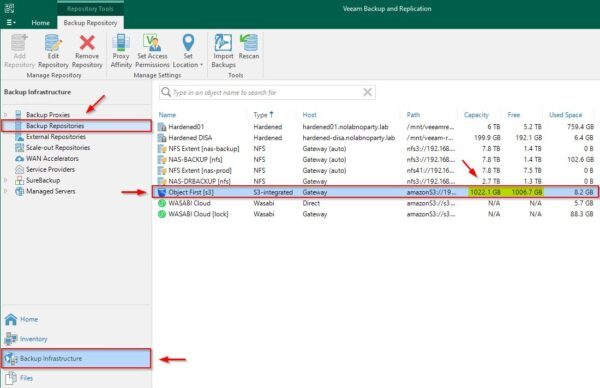Click the search magnifier icon
Screen dimensions: 600x388
[166, 92]
